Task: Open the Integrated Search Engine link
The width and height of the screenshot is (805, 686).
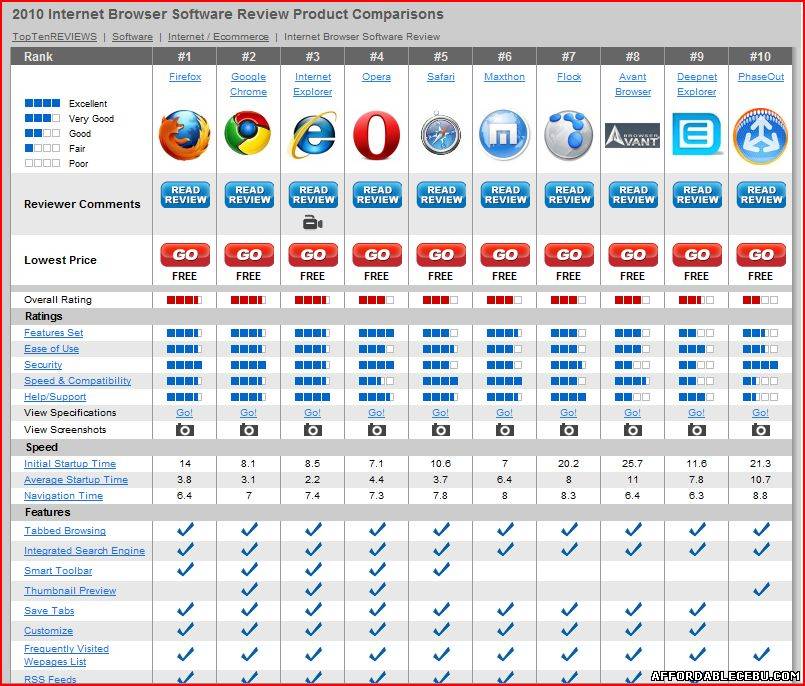Action: point(84,551)
